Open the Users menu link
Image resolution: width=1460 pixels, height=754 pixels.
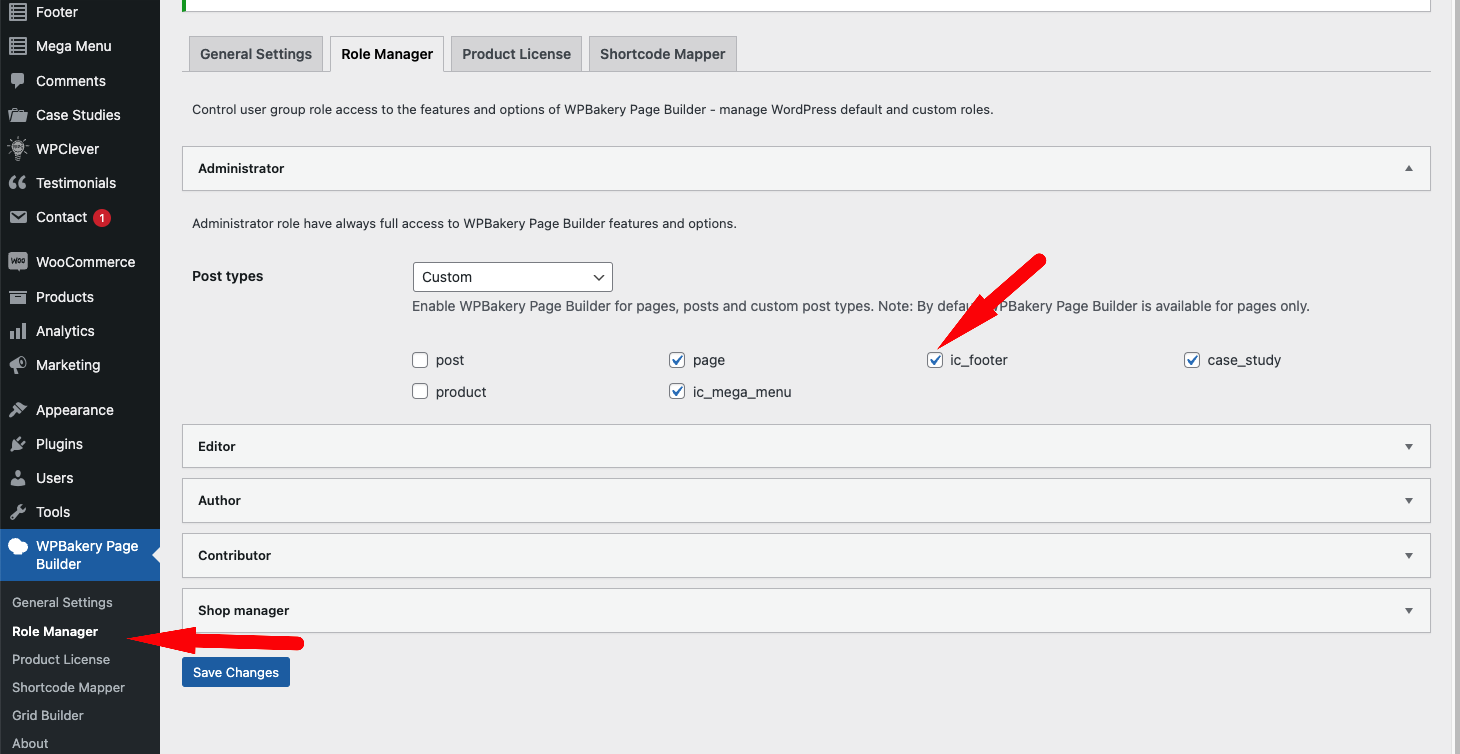(x=55, y=478)
